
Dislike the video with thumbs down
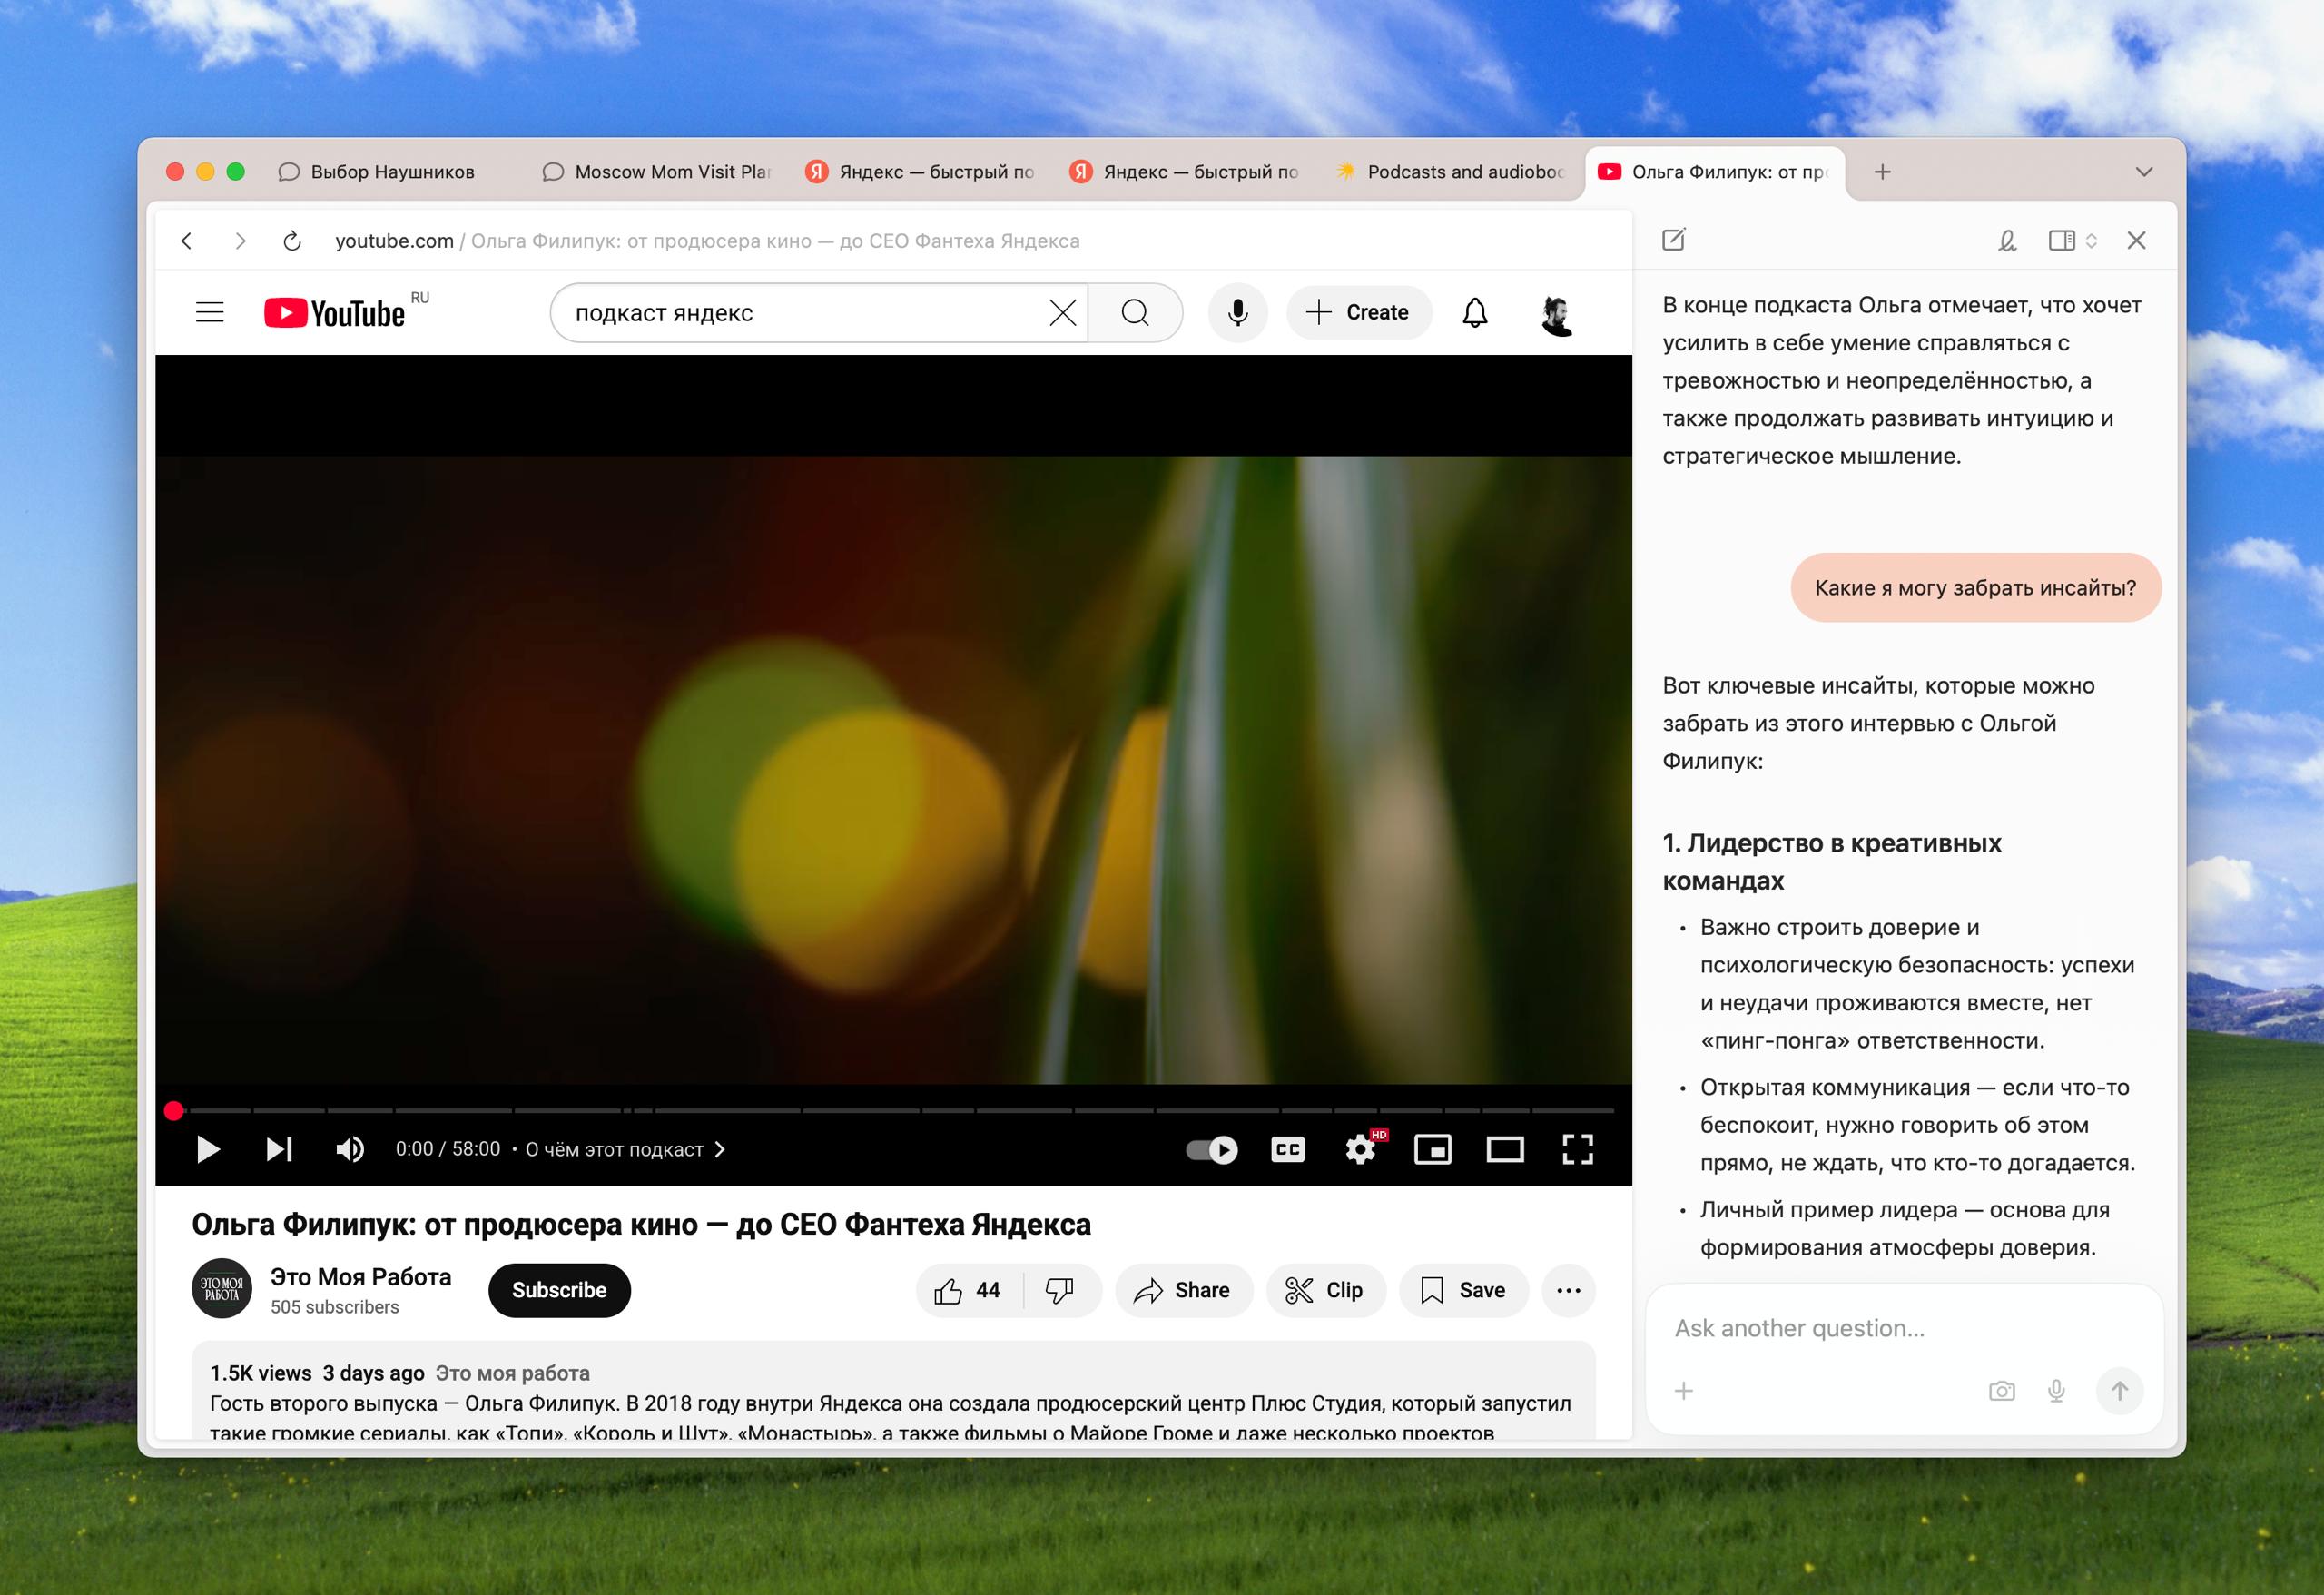pyautogui.click(x=1061, y=1291)
